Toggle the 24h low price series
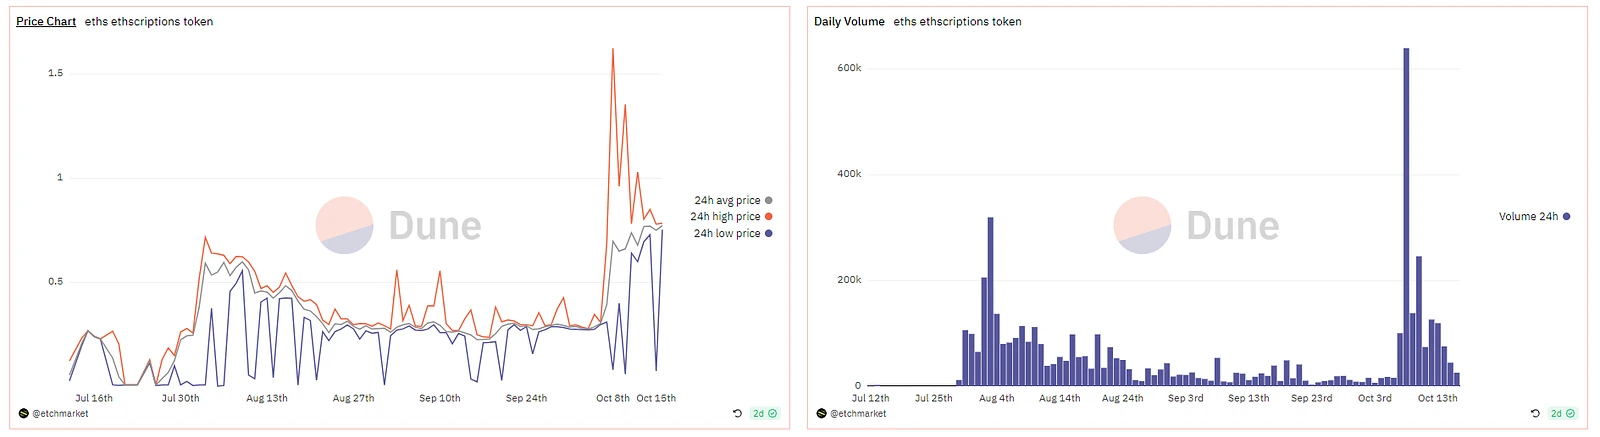Image resolution: width=1600 pixels, height=437 pixels. 727,233
